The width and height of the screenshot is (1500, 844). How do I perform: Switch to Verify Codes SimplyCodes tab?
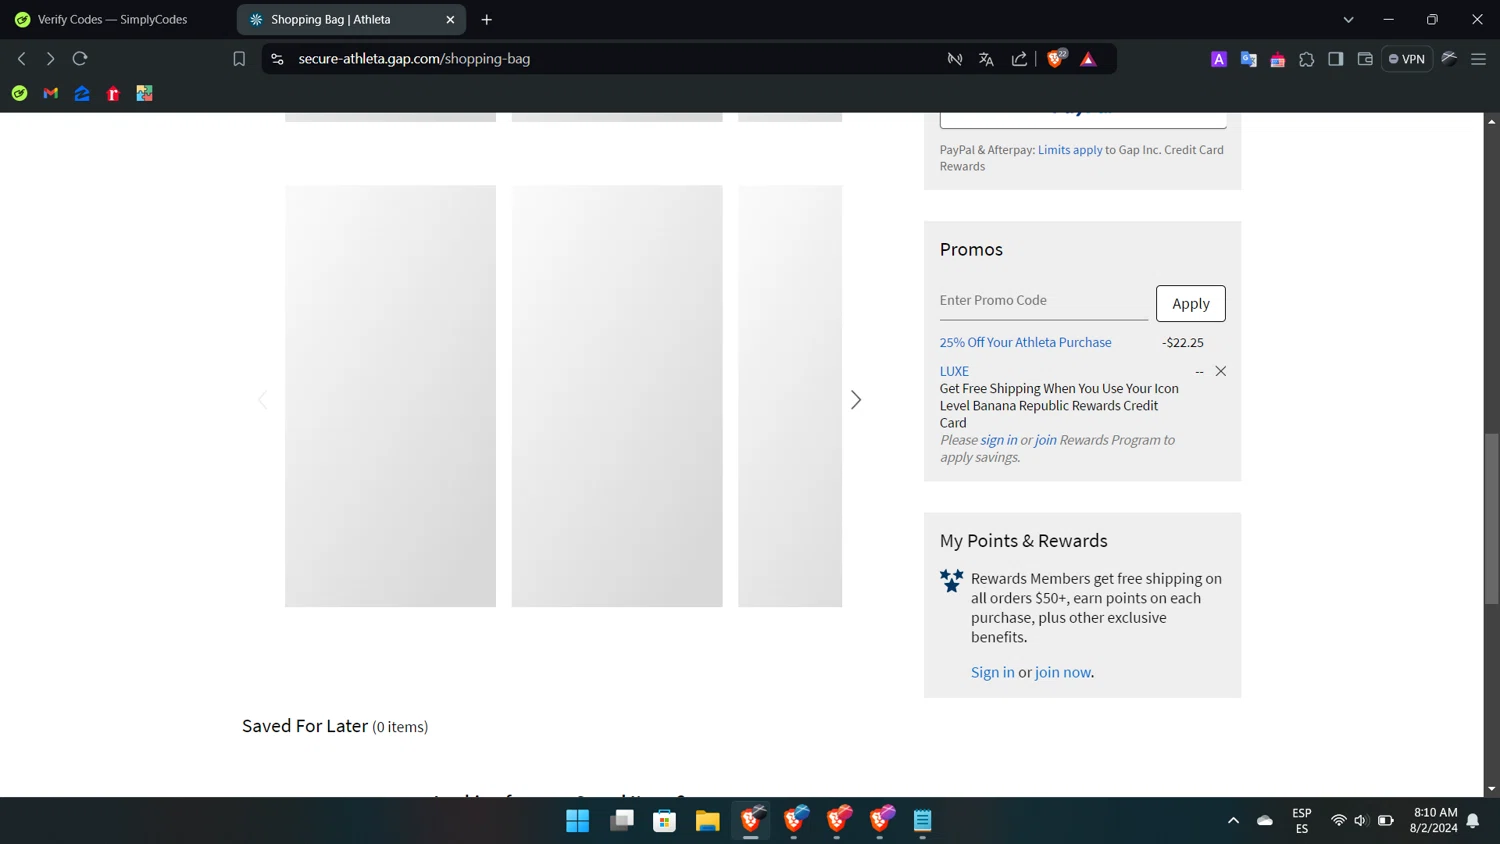(x=111, y=19)
